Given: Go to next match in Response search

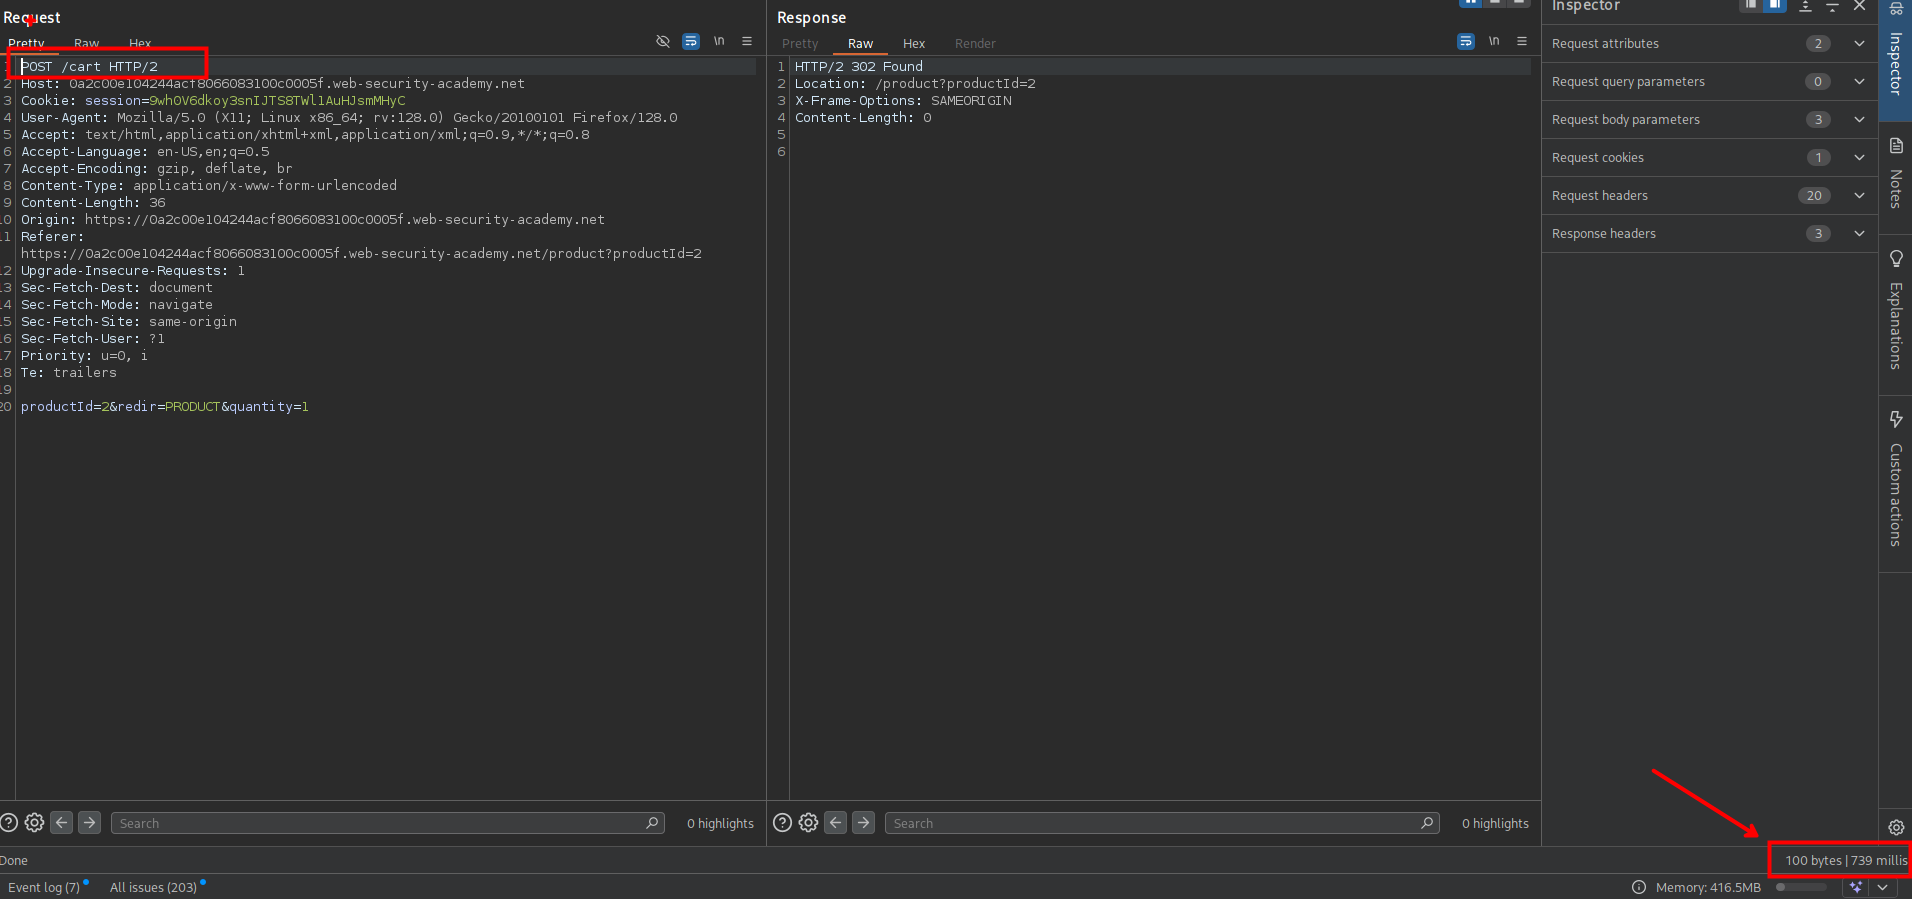Looking at the screenshot, I should pos(863,822).
